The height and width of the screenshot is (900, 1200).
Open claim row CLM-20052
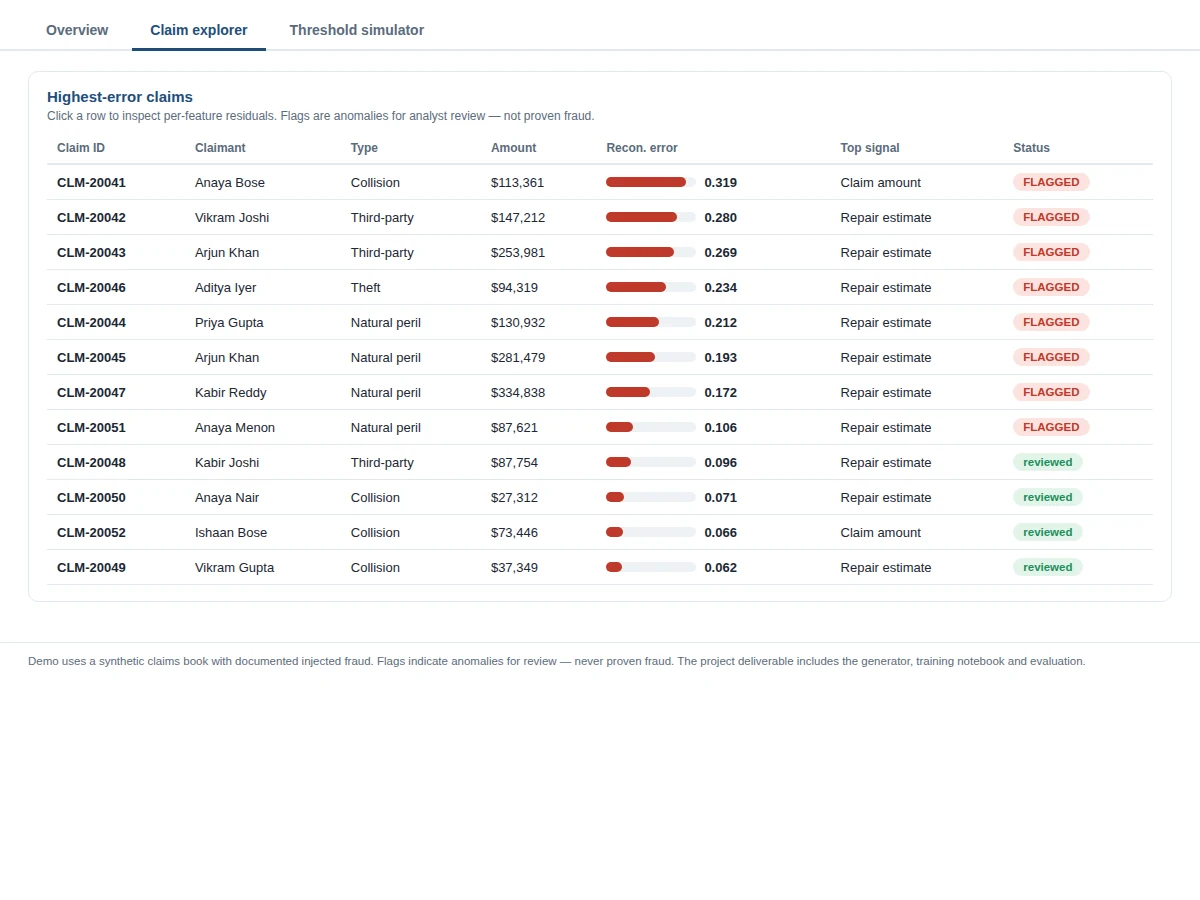click(x=600, y=532)
